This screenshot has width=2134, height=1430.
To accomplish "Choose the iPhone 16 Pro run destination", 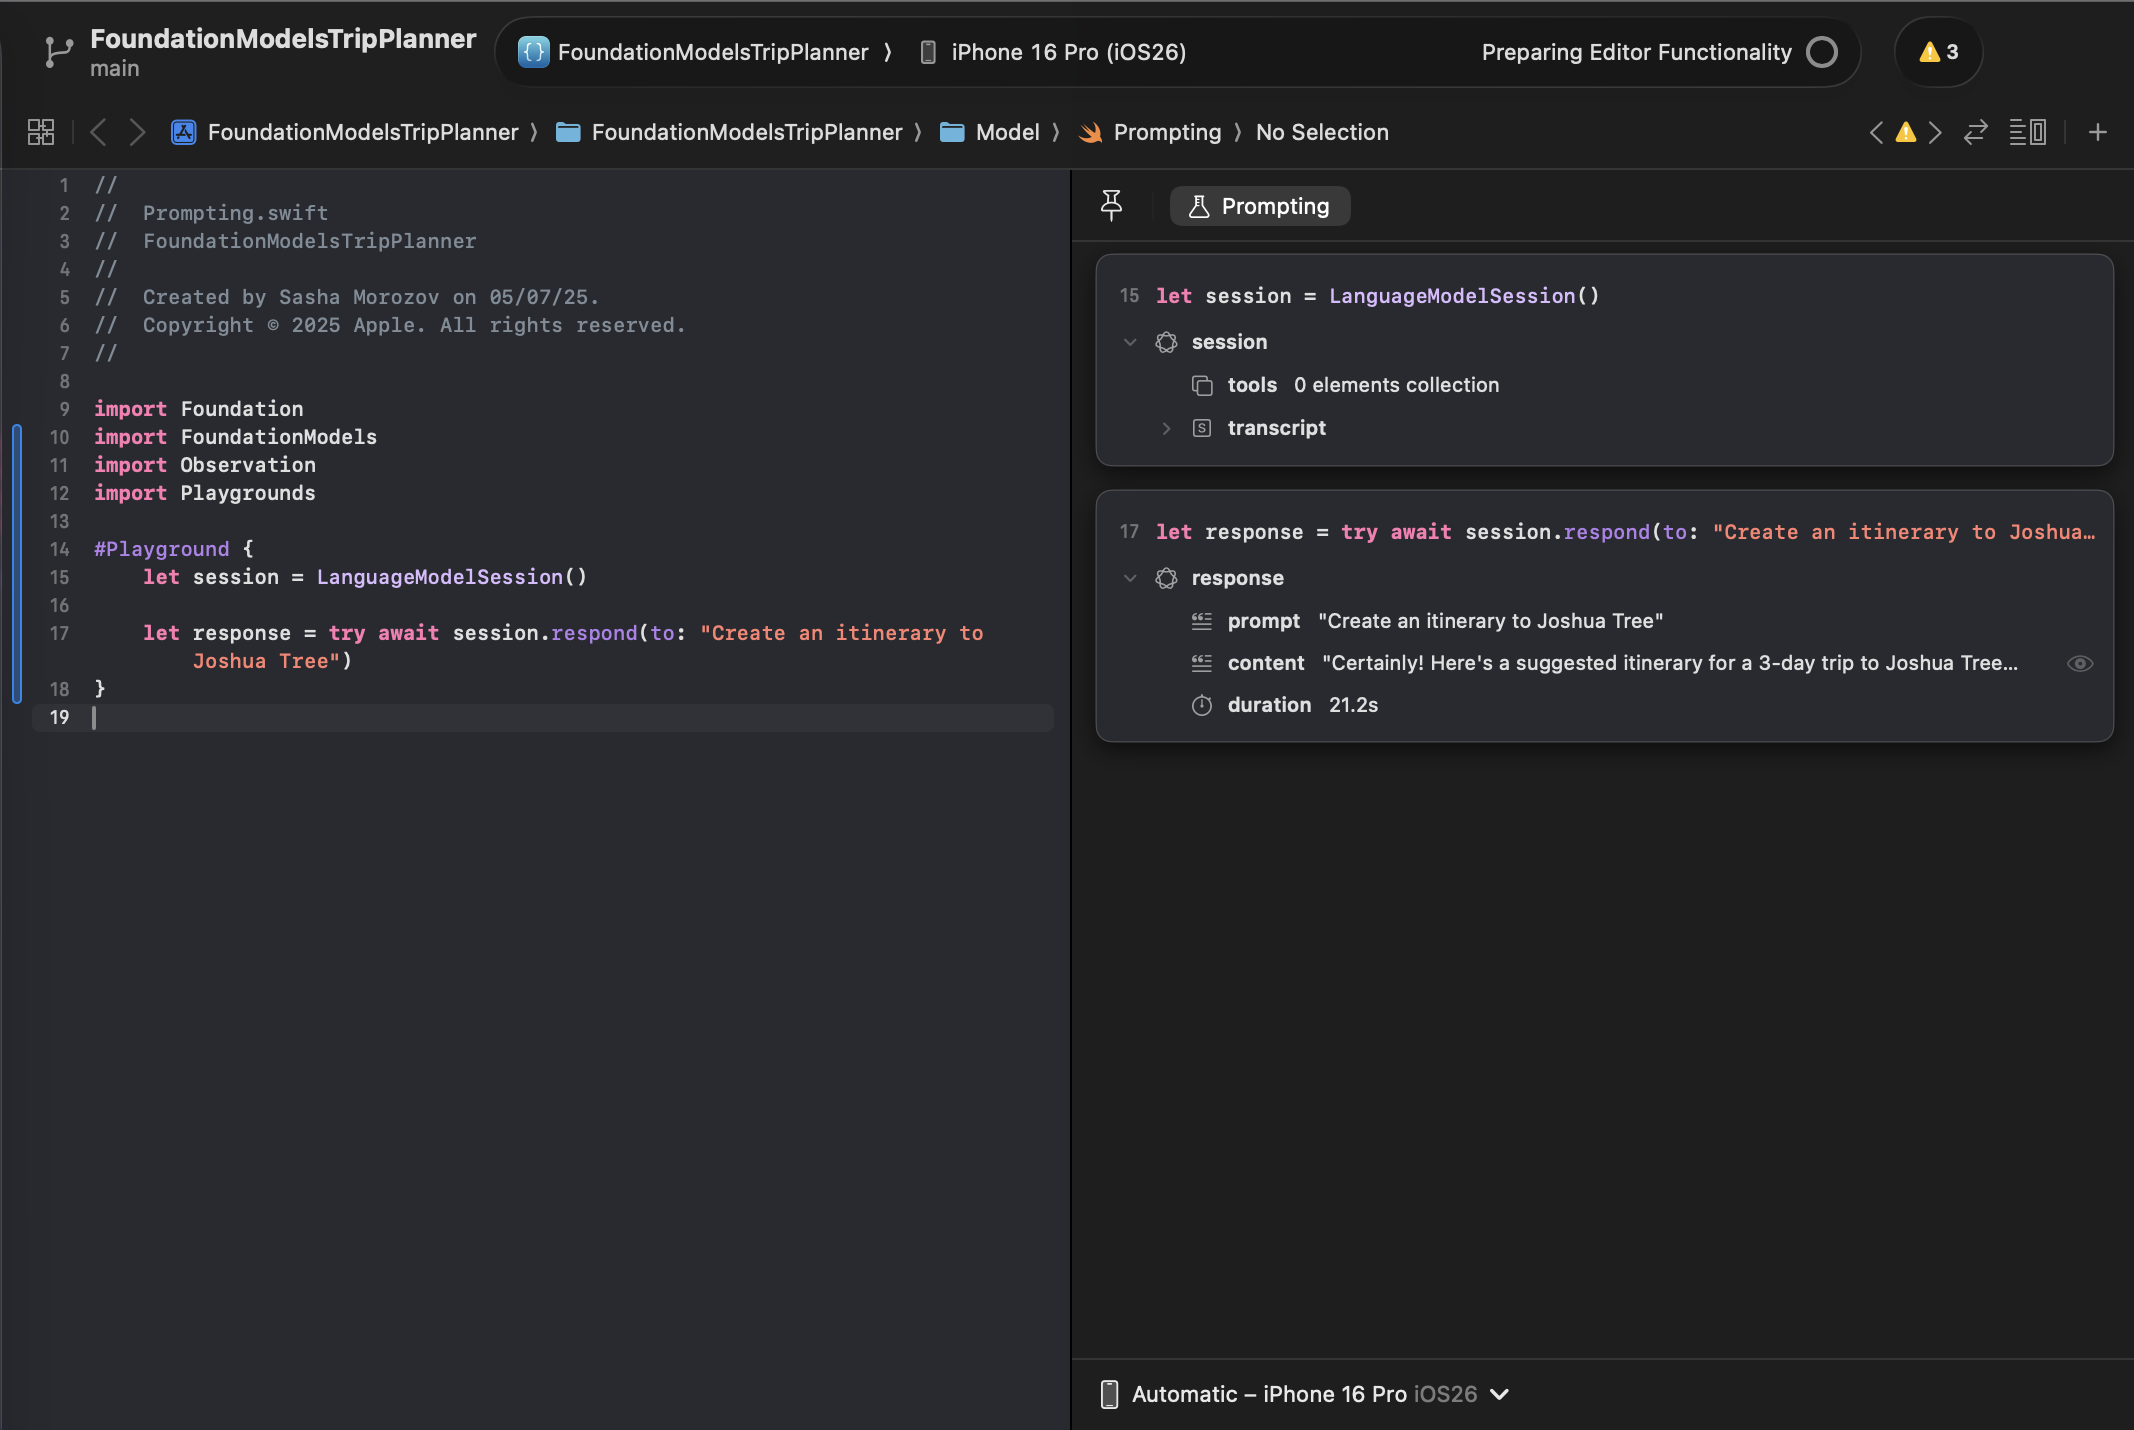I will (x=1066, y=52).
